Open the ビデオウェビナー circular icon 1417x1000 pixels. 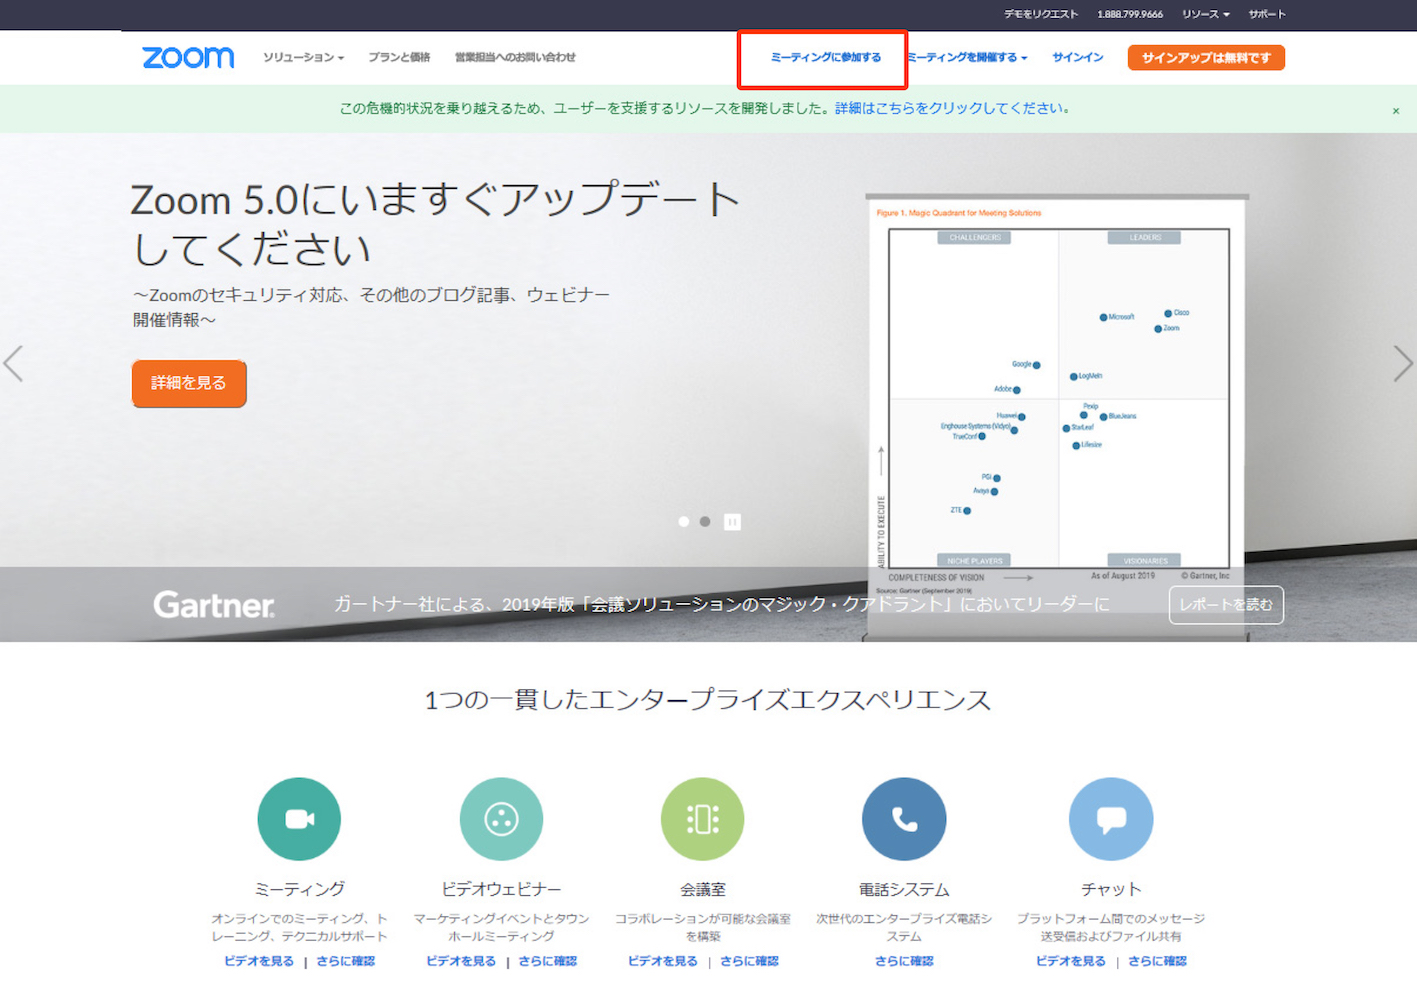pos(501,819)
